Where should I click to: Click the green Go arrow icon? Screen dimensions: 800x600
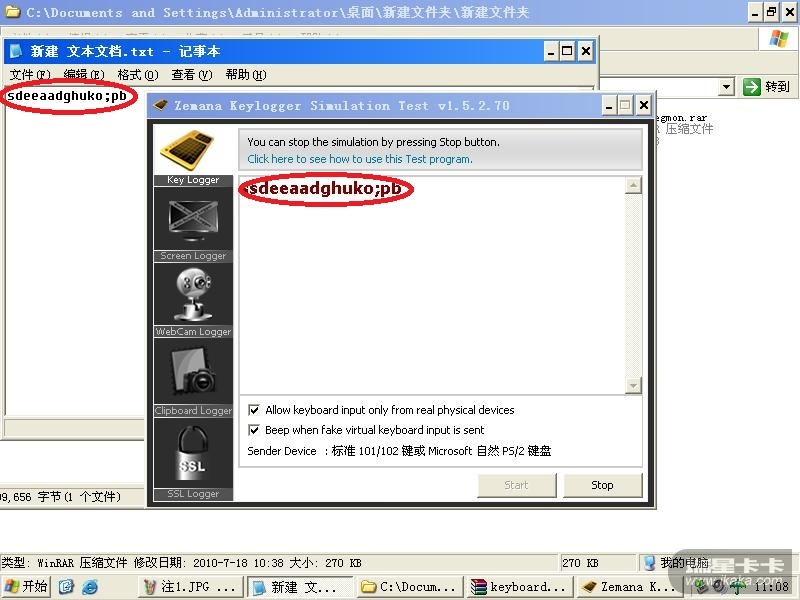click(x=751, y=87)
